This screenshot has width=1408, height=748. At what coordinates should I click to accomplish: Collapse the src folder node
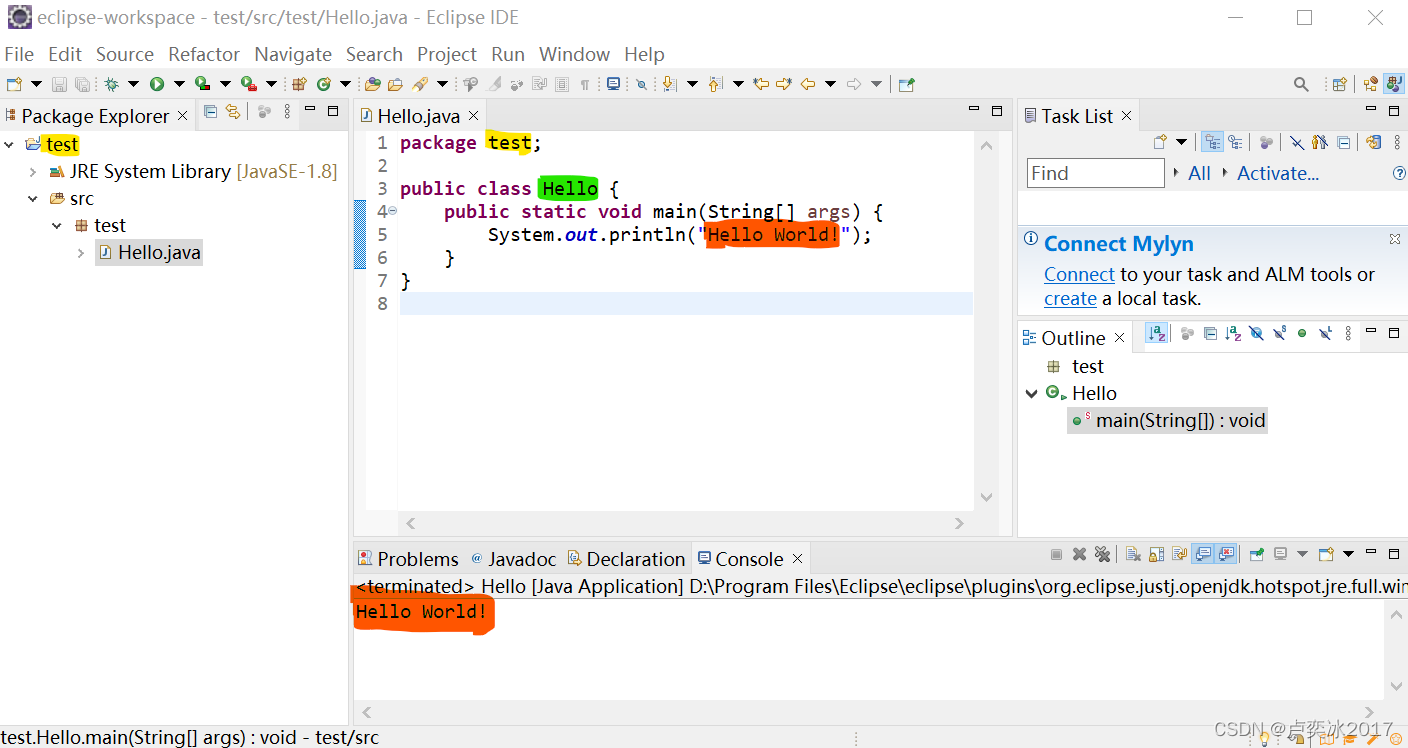[x=33, y=198]
